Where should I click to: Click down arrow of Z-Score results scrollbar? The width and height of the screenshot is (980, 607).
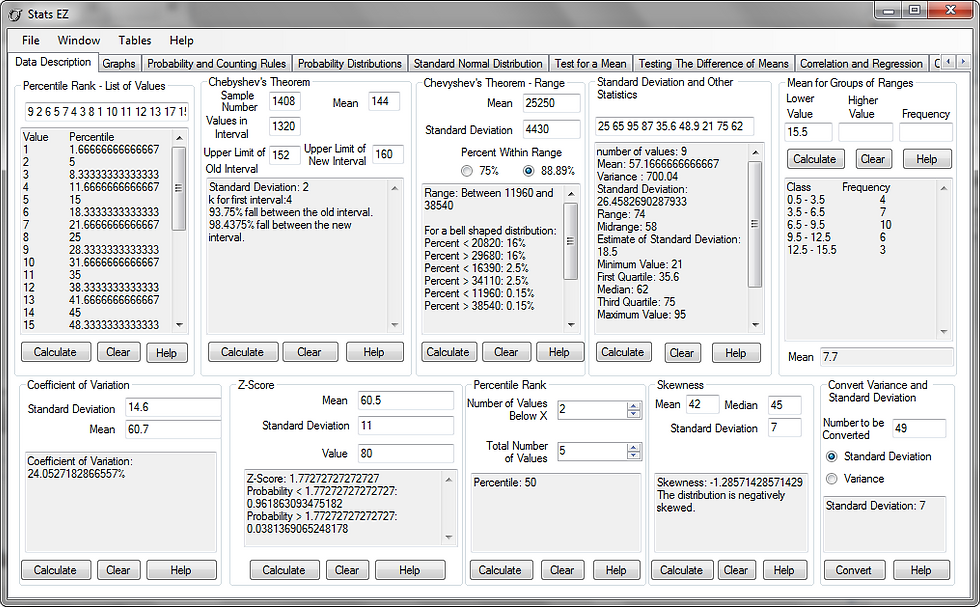[x=449, y=538]
